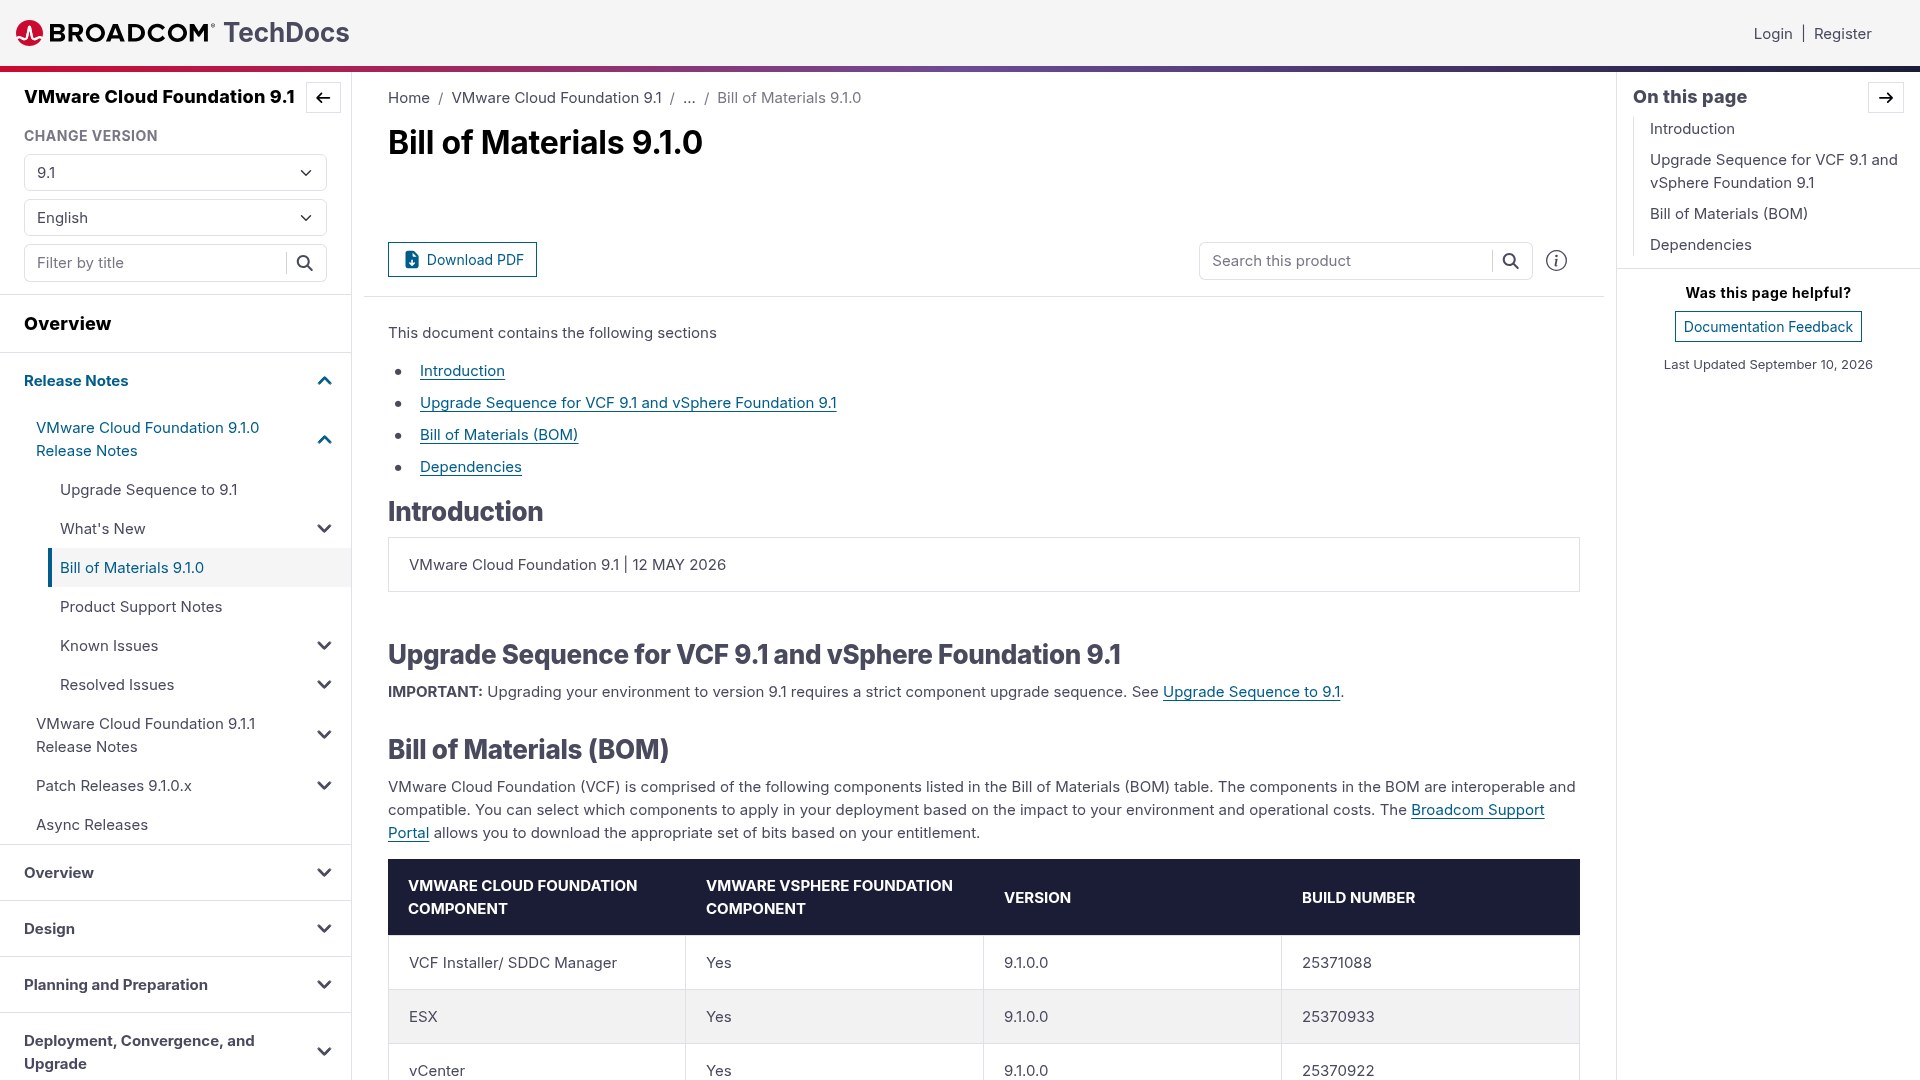Viewport: 1920px width, 1080px height.
Task: Click the Documentation Feedback button
Action: point(1768,327)
